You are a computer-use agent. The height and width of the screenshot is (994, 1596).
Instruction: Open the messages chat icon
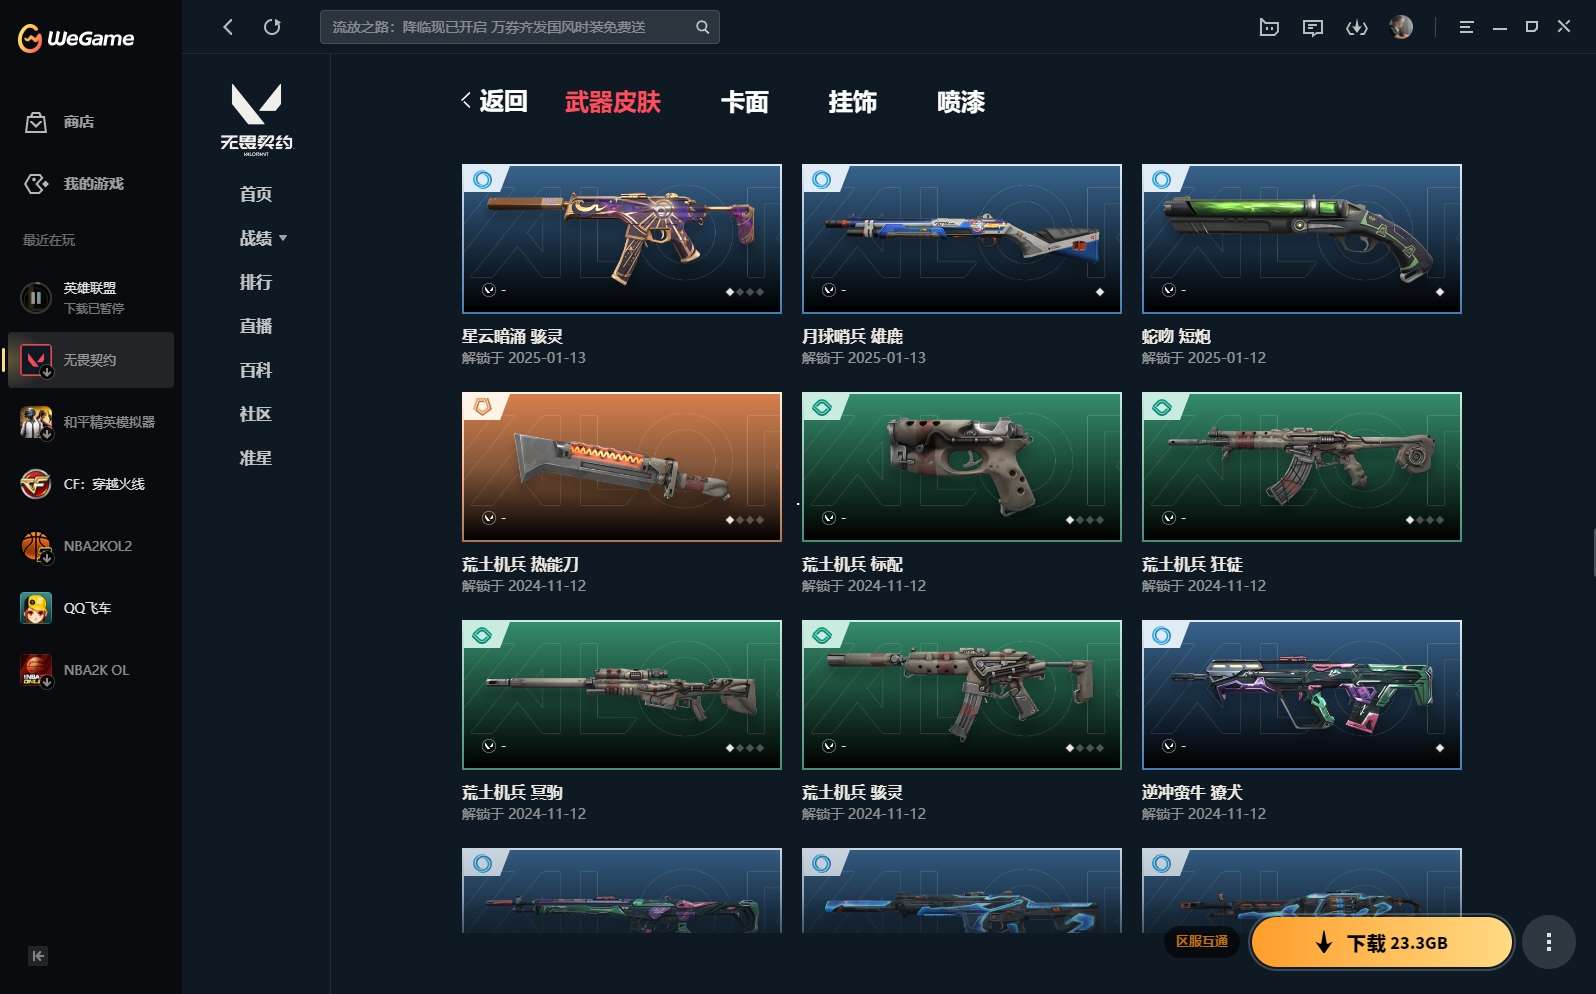click(1313, 28)
